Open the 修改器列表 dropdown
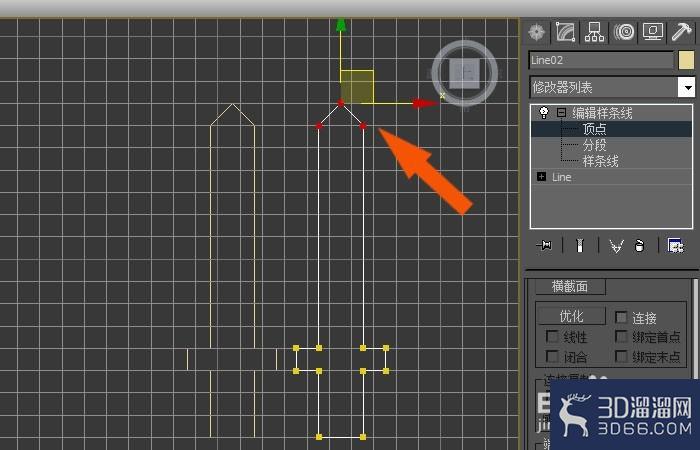The height and width of the screenshot is (450, 700). 687,87
